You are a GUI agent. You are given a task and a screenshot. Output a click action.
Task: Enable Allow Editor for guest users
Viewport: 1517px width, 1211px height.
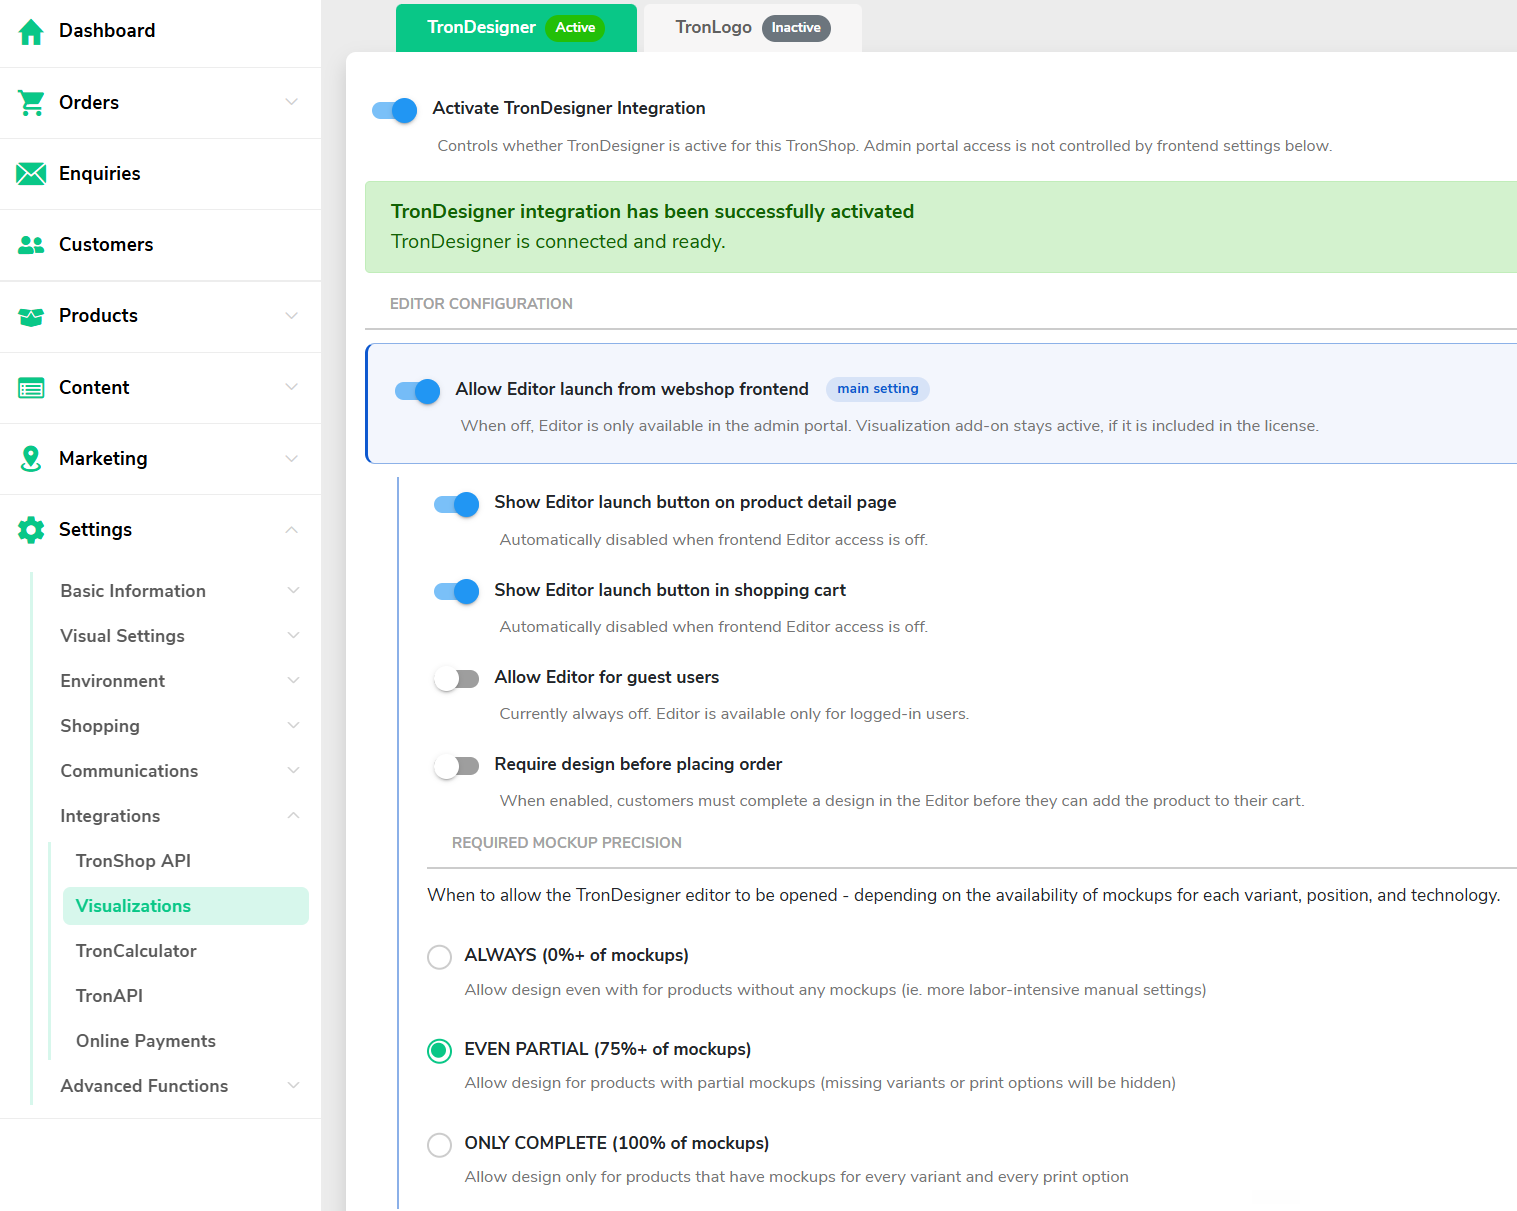[x=456, y=679]
